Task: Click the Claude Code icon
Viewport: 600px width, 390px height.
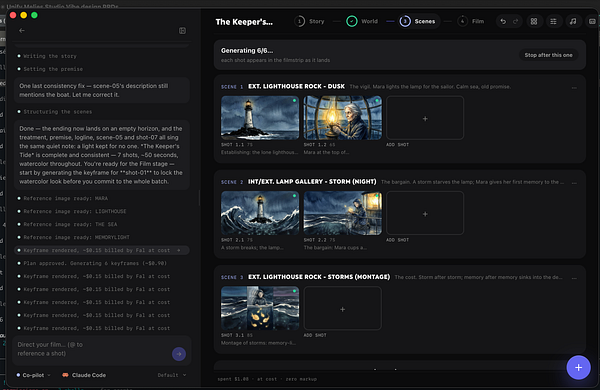Action: point(65,375)
